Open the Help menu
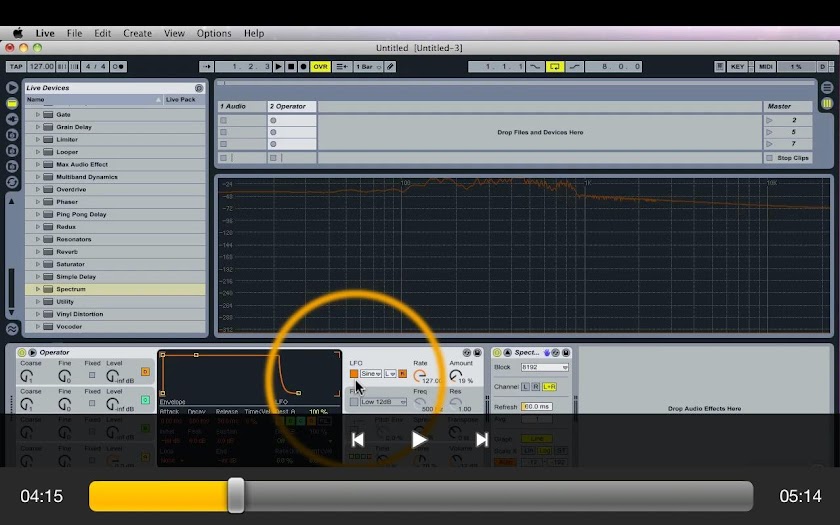Viewport: 840px width, 525px height. (x=254, y=33)
